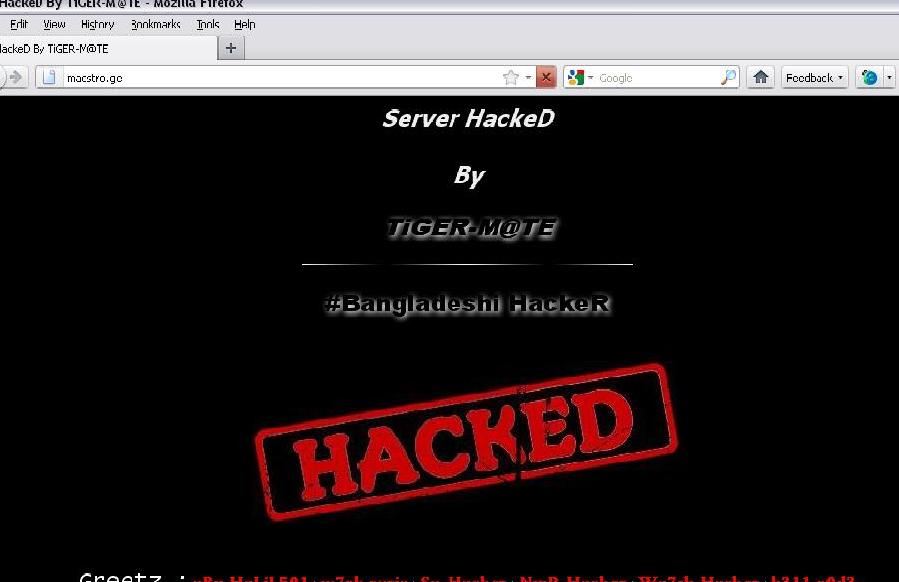Open the Bookmarks menu
The image size is (899, 582).
click(155, 25)
